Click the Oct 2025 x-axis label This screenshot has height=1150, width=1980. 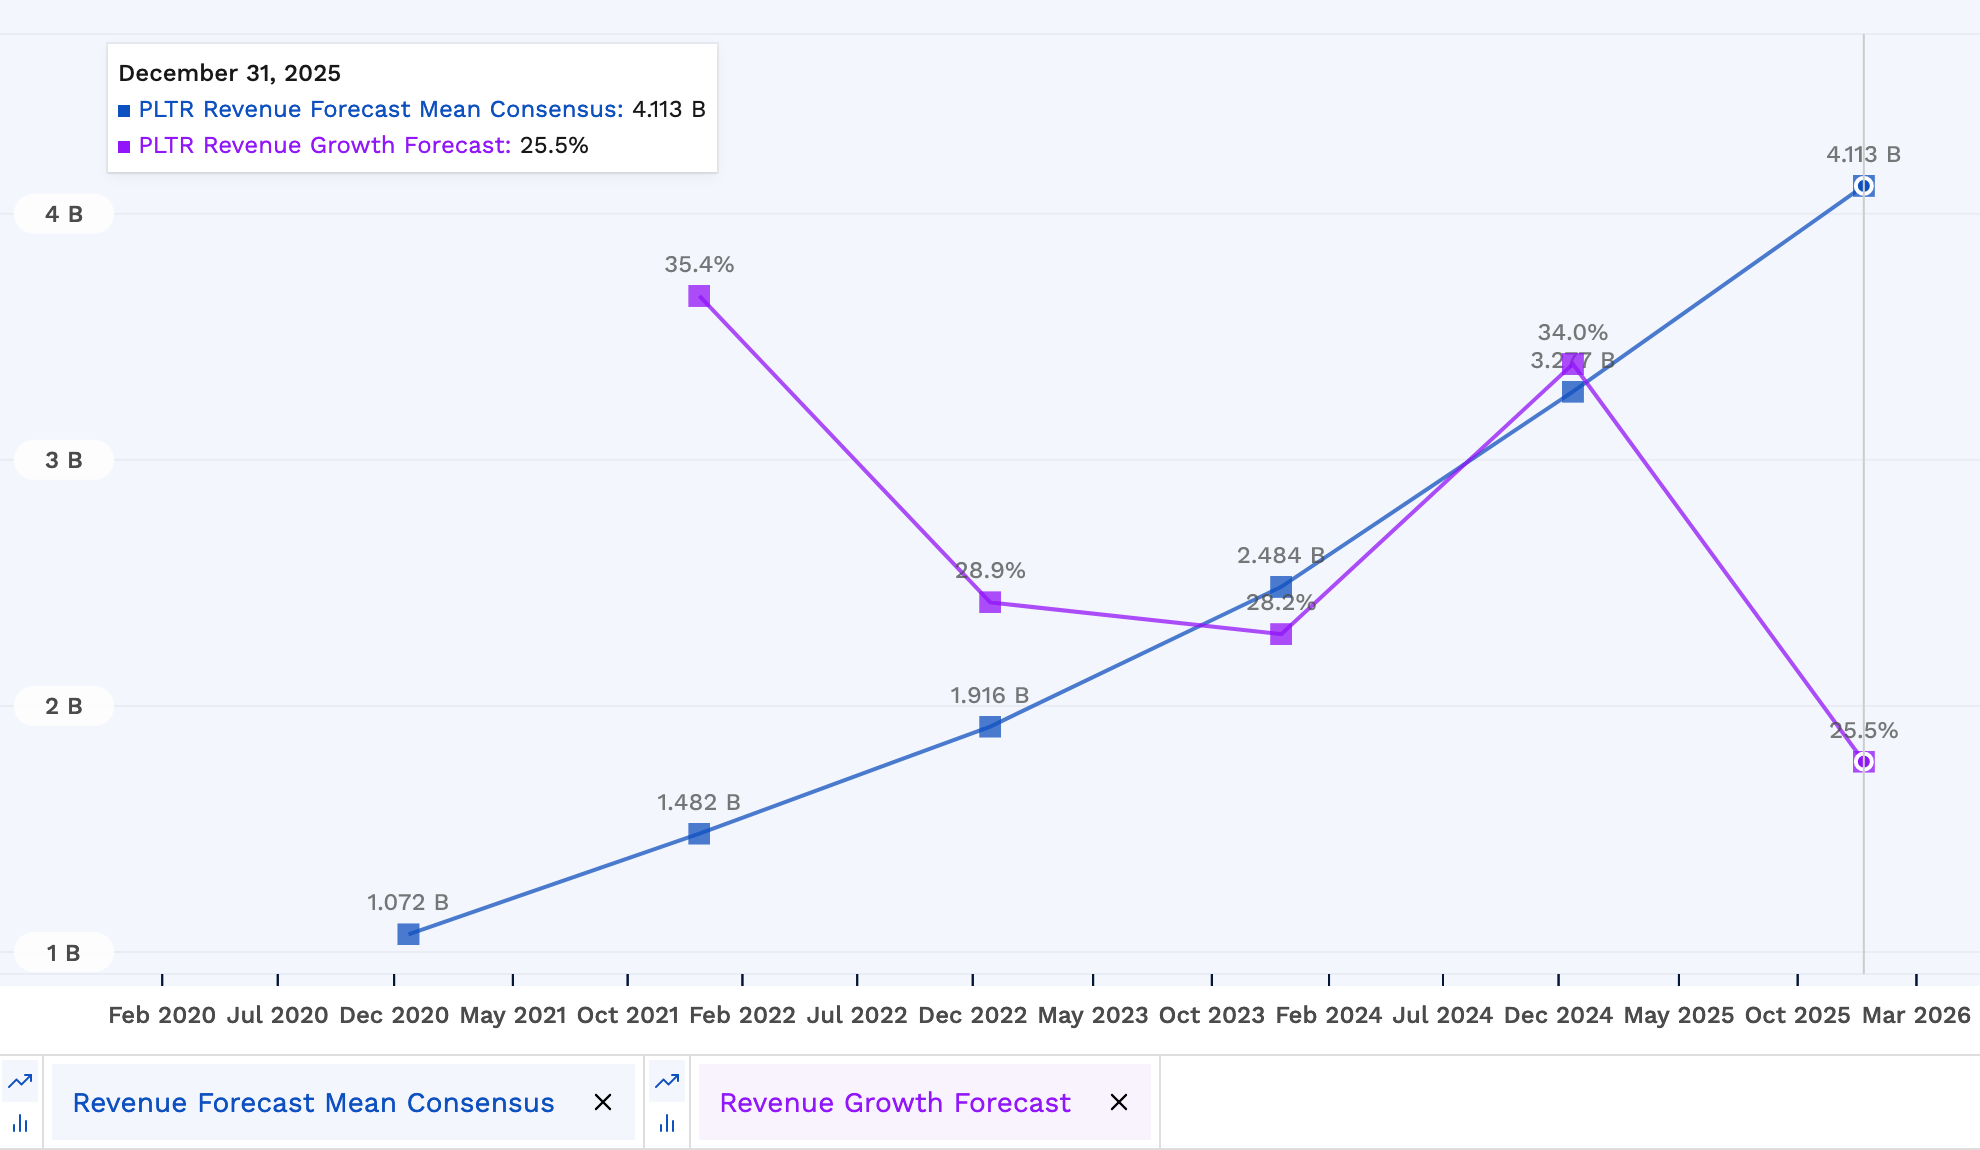point(1798,1015)
